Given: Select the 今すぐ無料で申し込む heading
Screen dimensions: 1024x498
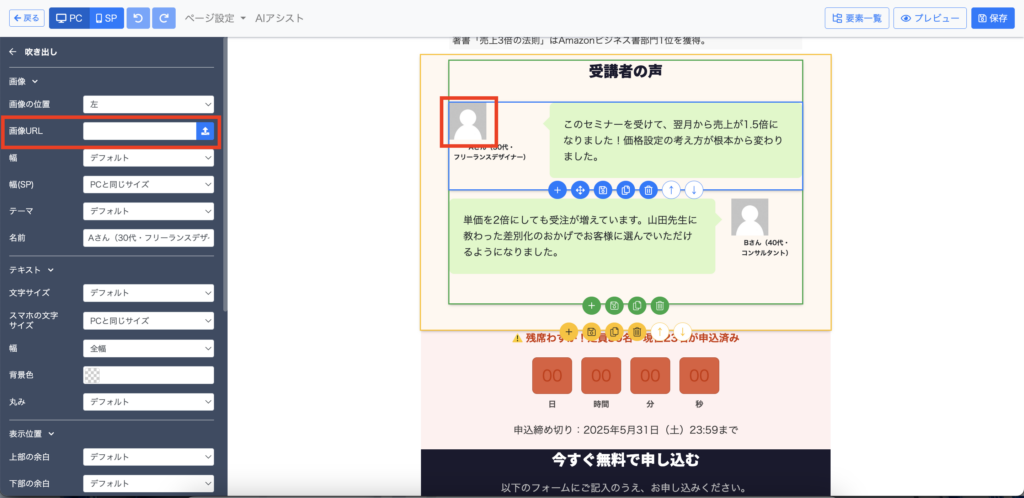Looking at the screenshot, I should click(x=626, y=461).
